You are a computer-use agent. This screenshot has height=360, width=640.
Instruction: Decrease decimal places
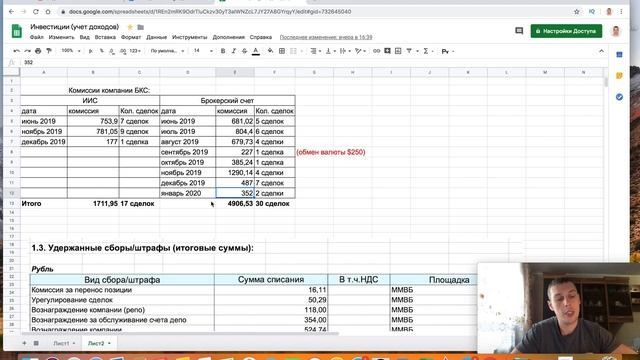coord(112,51)
